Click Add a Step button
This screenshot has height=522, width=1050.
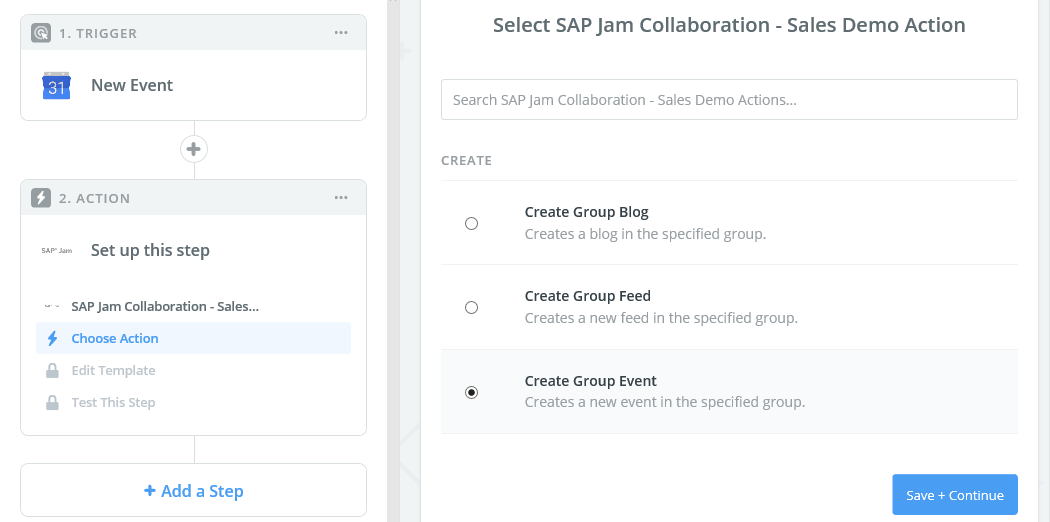pyautogui.click(x=194, y=491)
